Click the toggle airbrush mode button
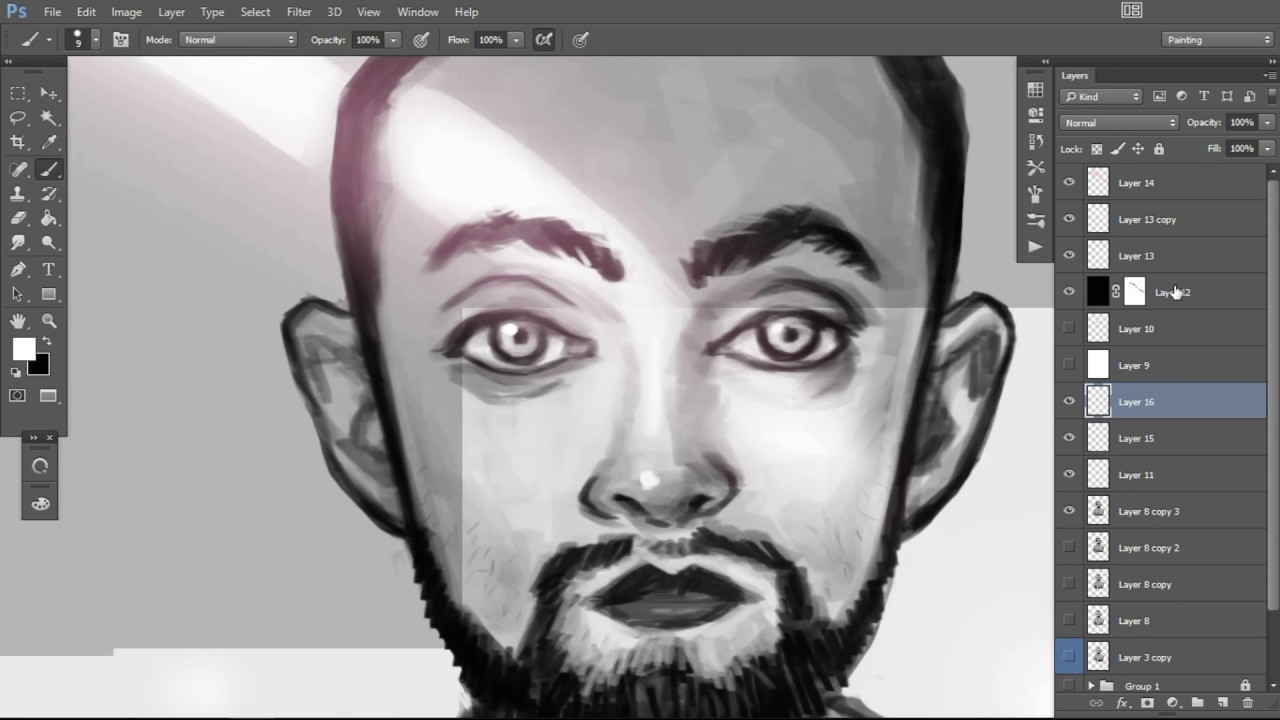The width and height of the screenshot is (1280, 720). pyautogui.click(x=544, y=40)
